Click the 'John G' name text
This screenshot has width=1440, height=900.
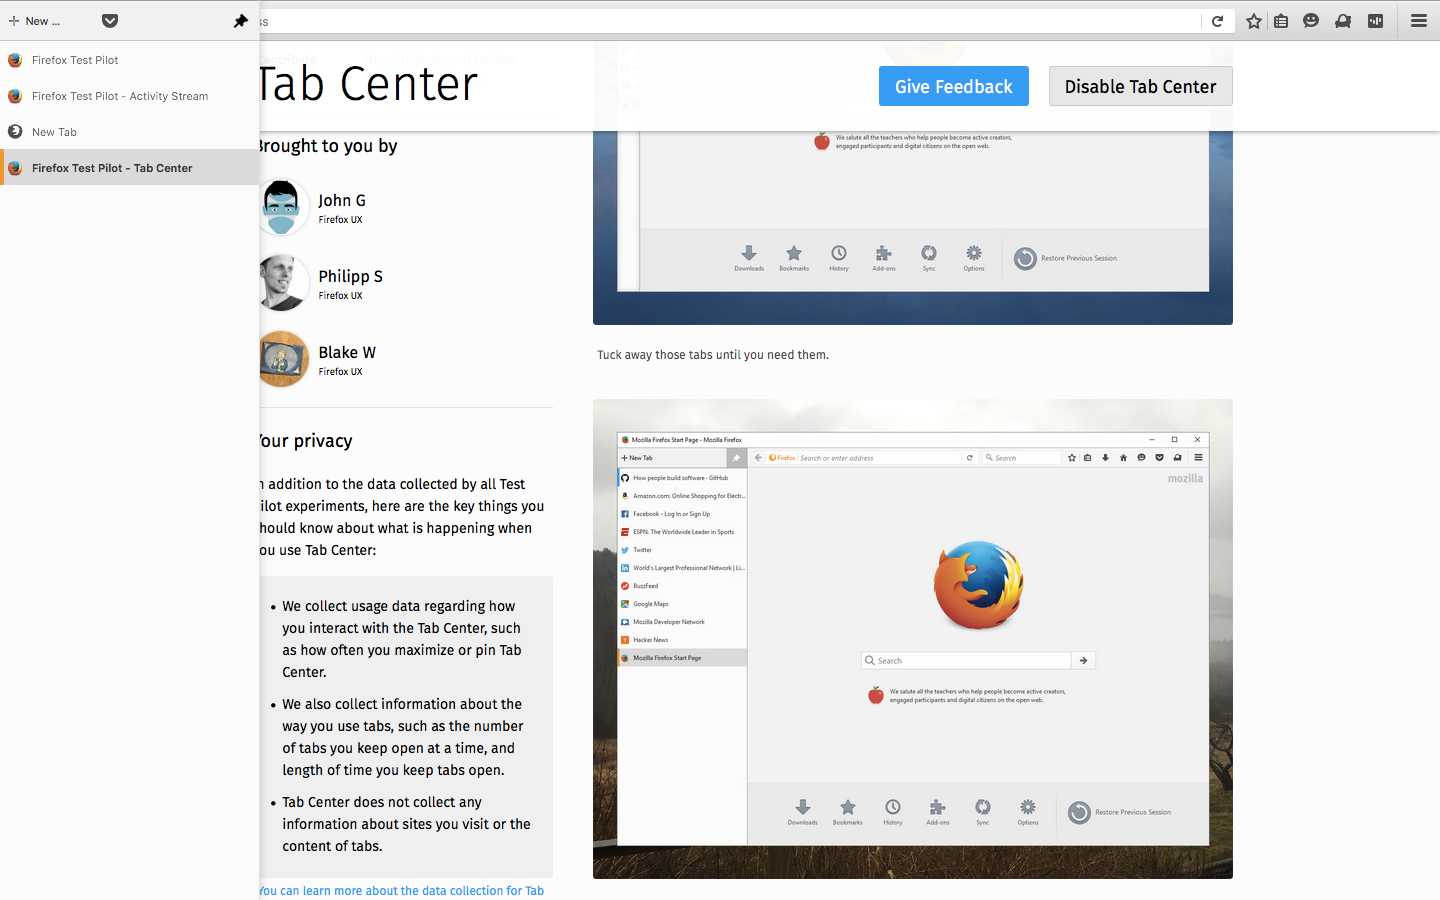[x=342, y=200]
